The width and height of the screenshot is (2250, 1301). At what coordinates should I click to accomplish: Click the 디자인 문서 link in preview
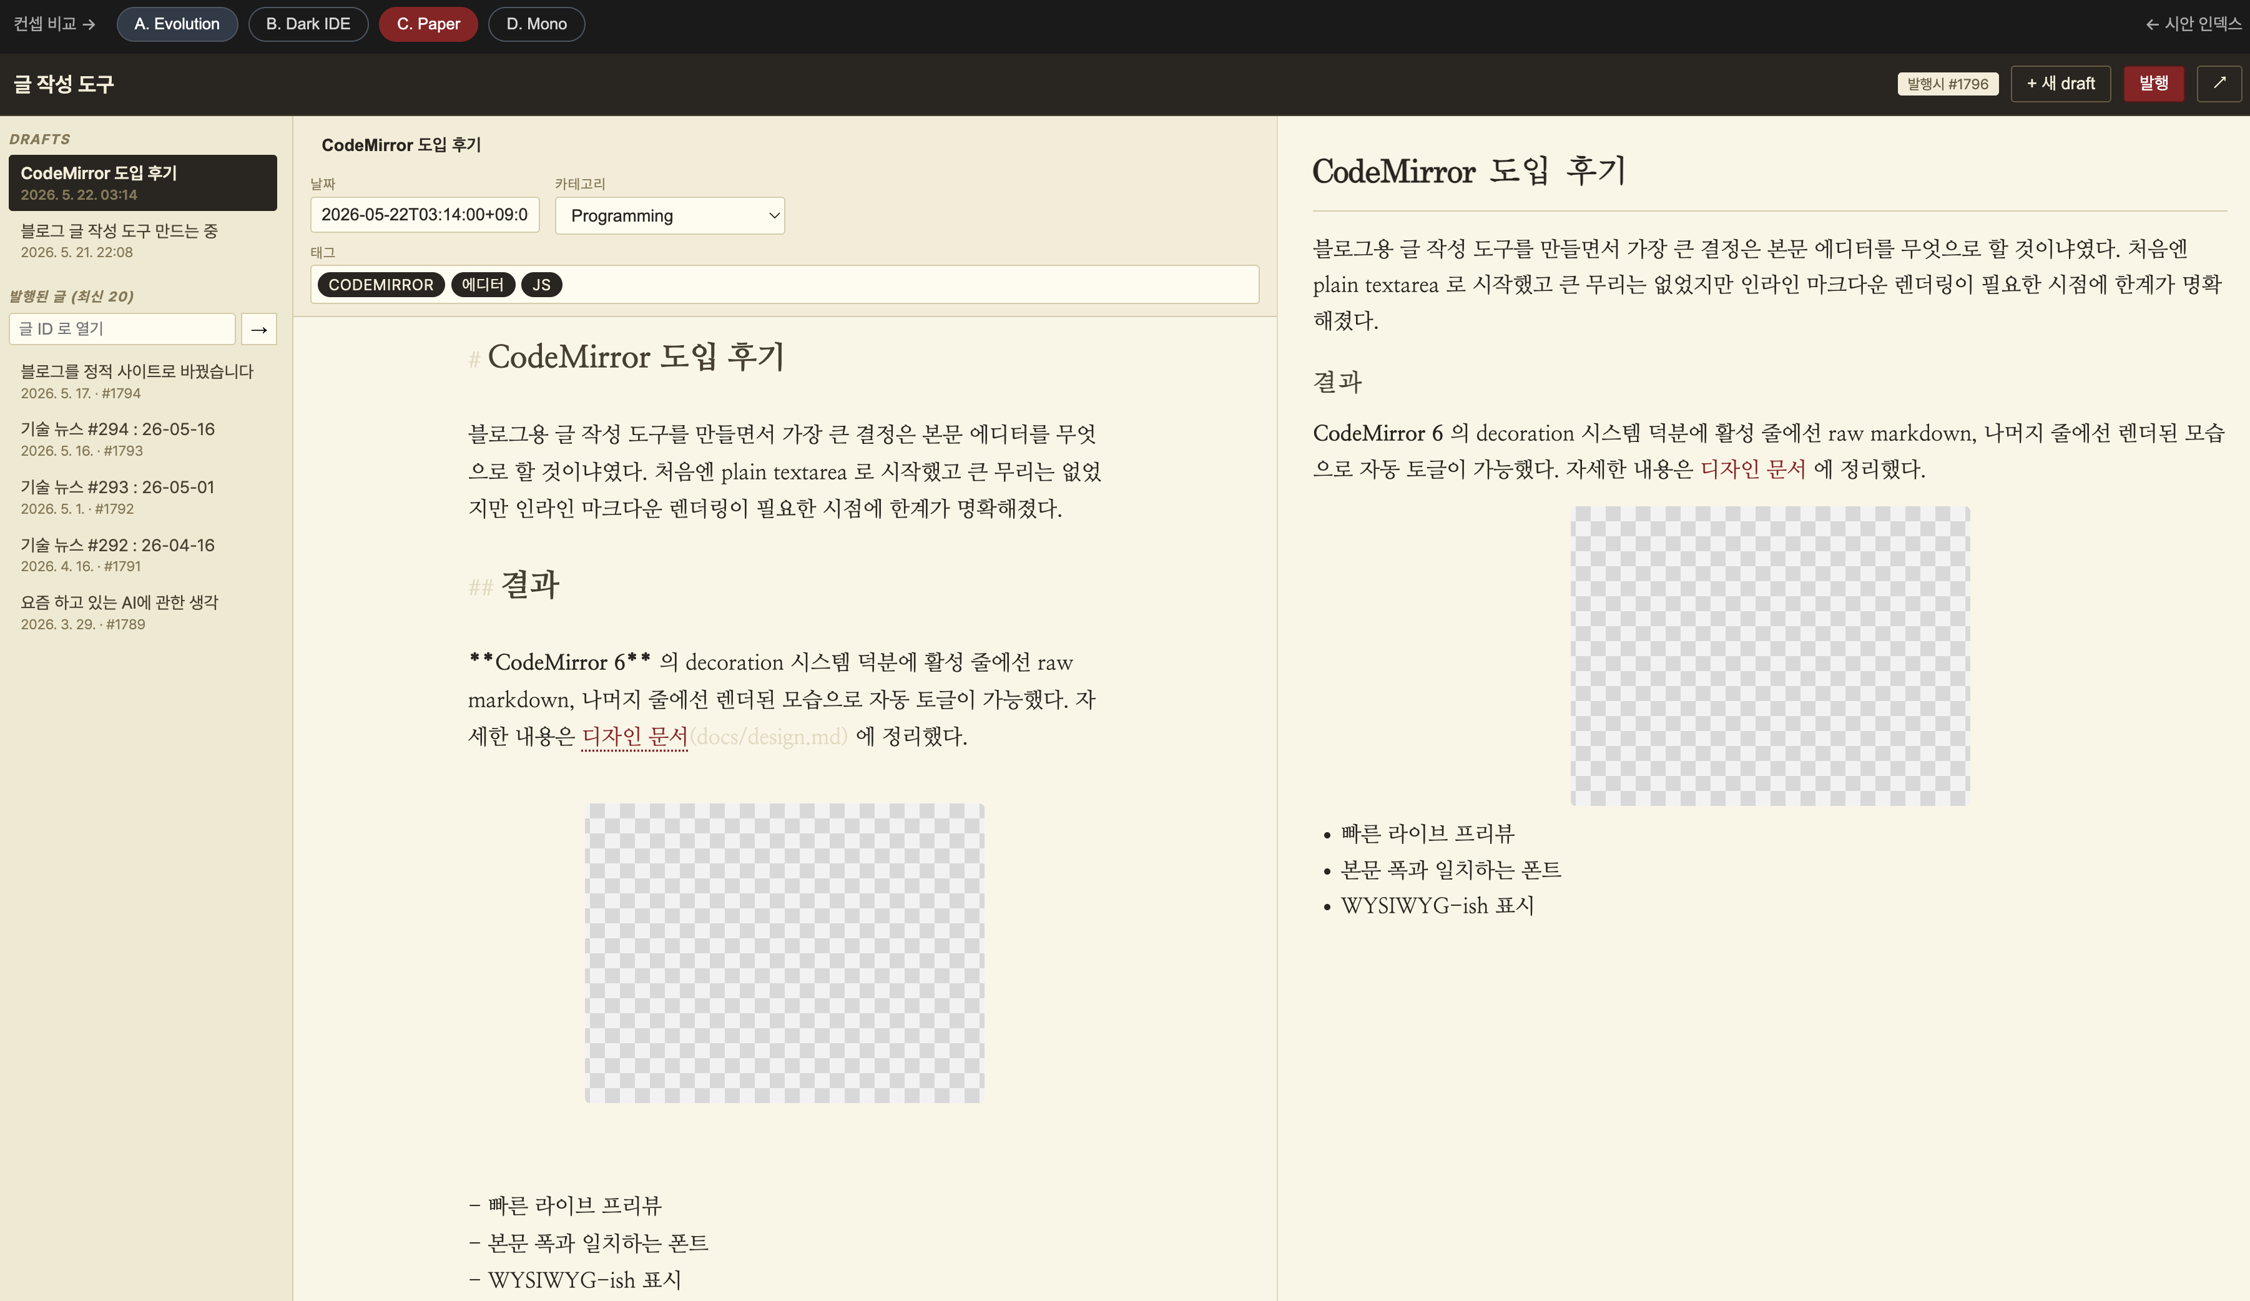[x=1753, y=469]
